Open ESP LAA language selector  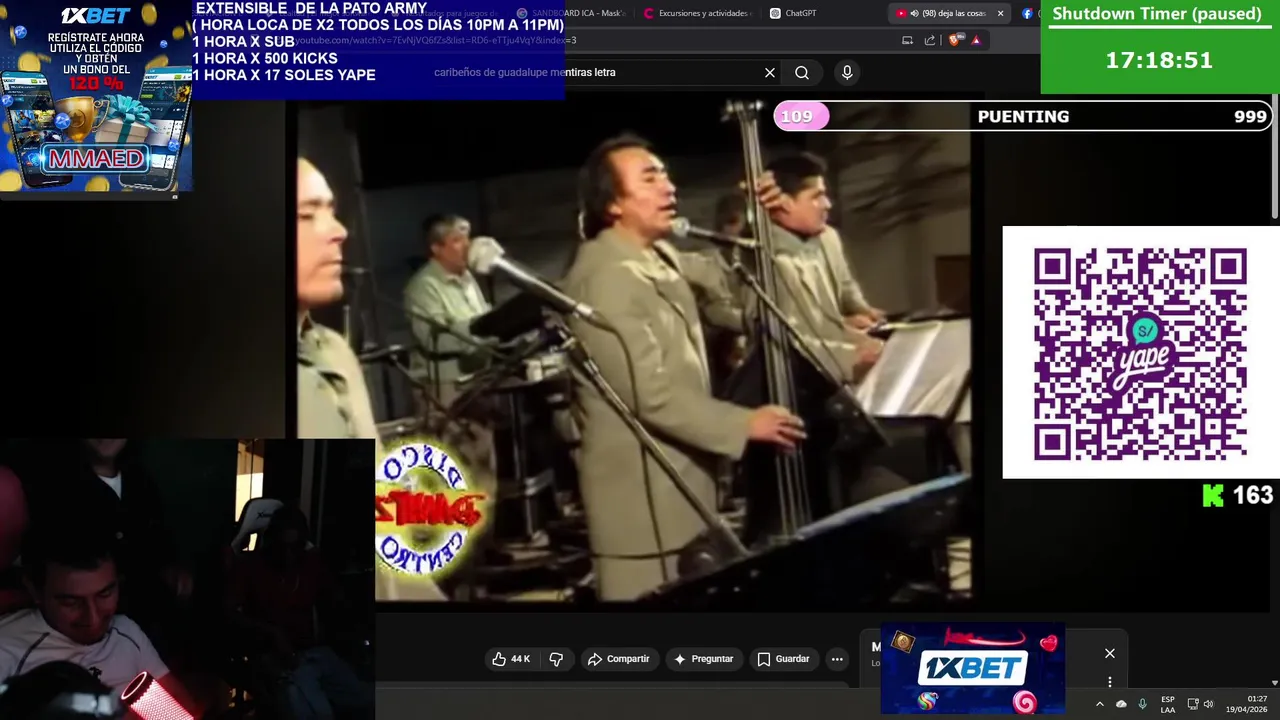[x=1167, y=704]
